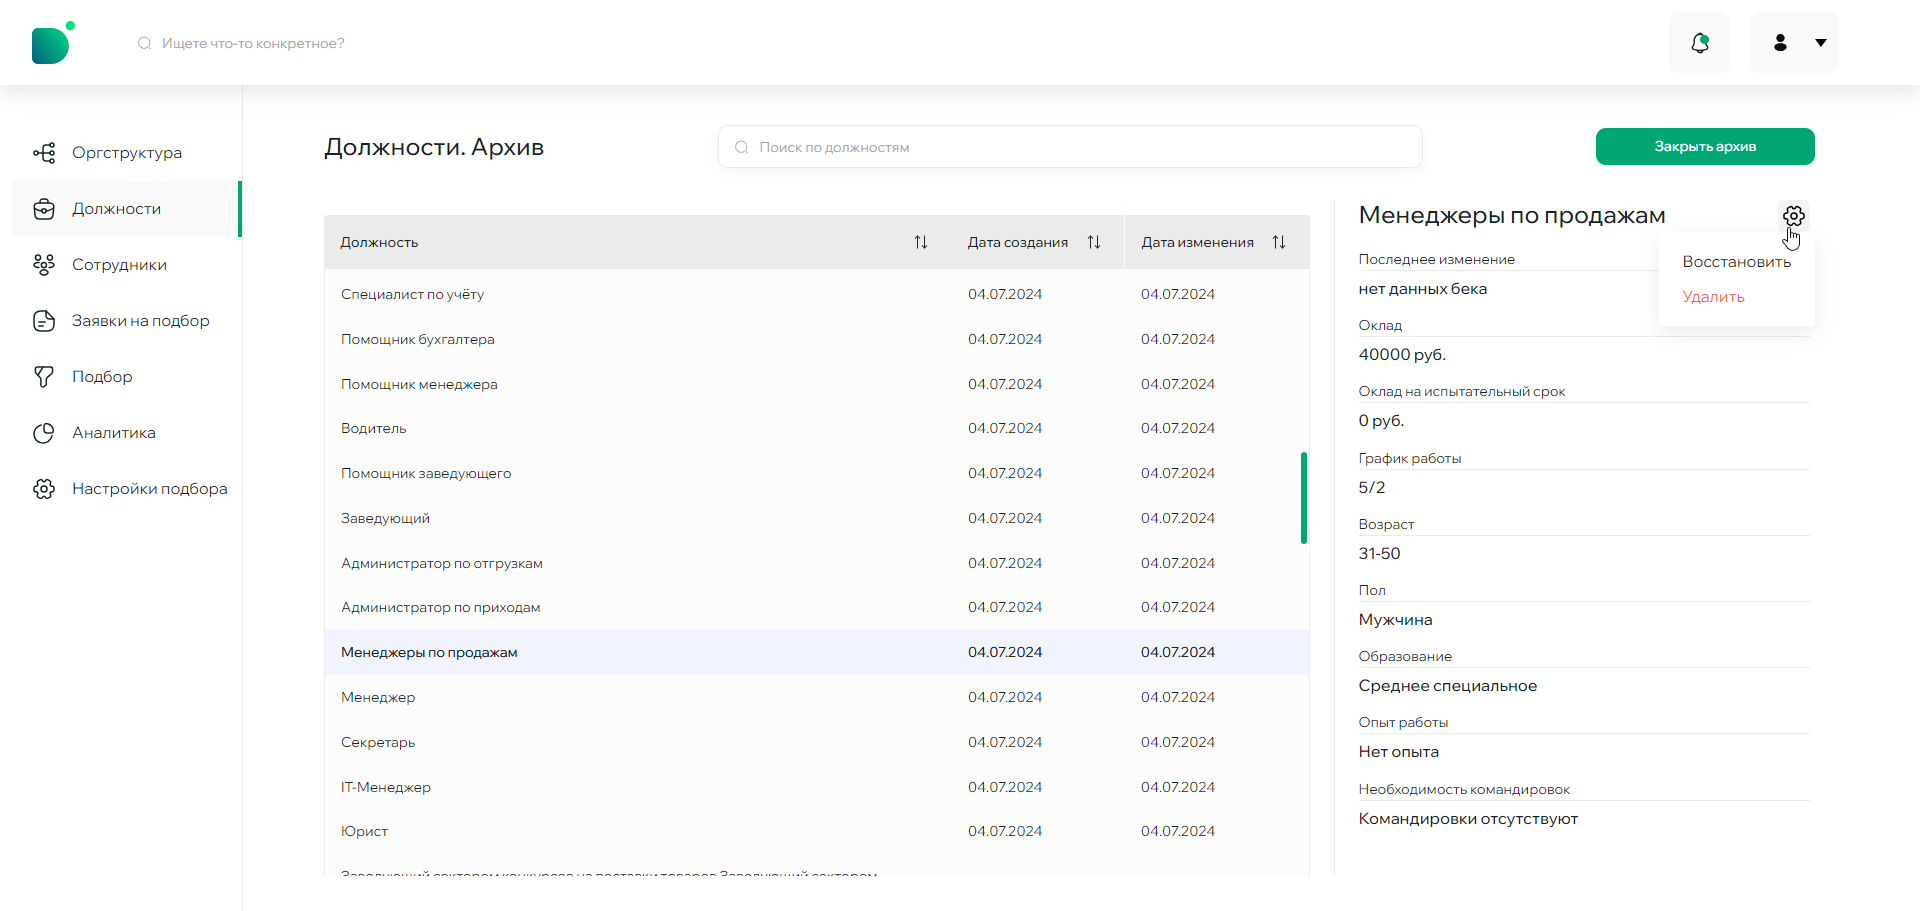Click the global search magnifier icon
1920x911 pixels.
click(x=144, y=43)
